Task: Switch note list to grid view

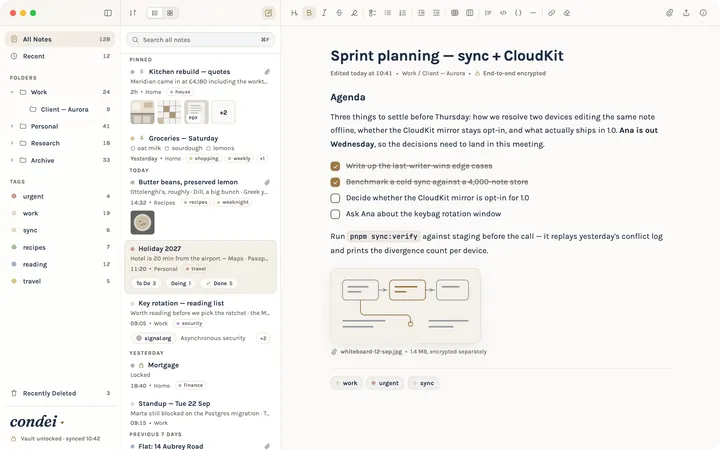Action: 170,13
